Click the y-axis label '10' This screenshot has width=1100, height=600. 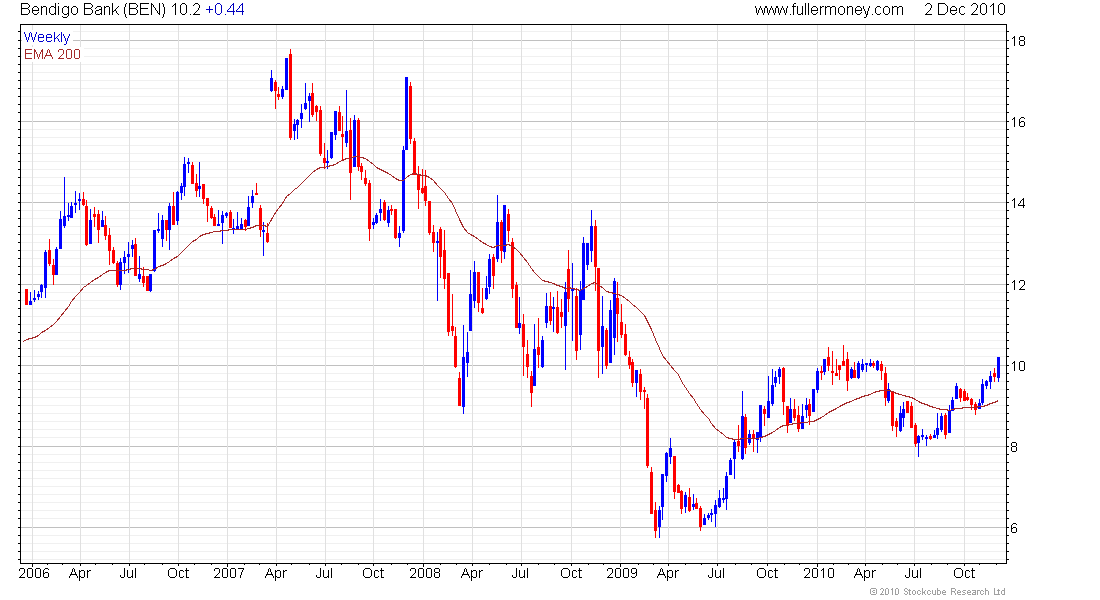click(x=1017, y=366)
